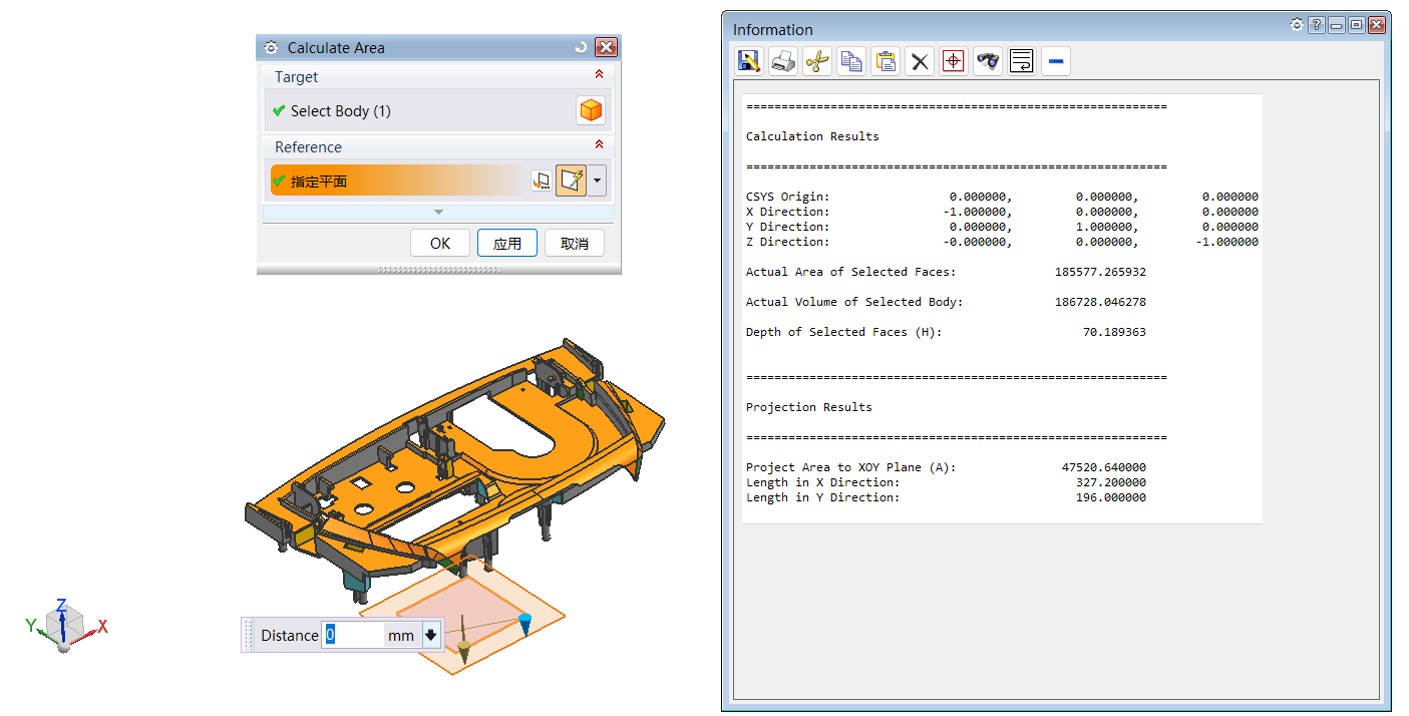The height and width of the screenshot is (716, 1409).
Task: Click the Copy icon in Information toolbar
Action: coord(851,62)
